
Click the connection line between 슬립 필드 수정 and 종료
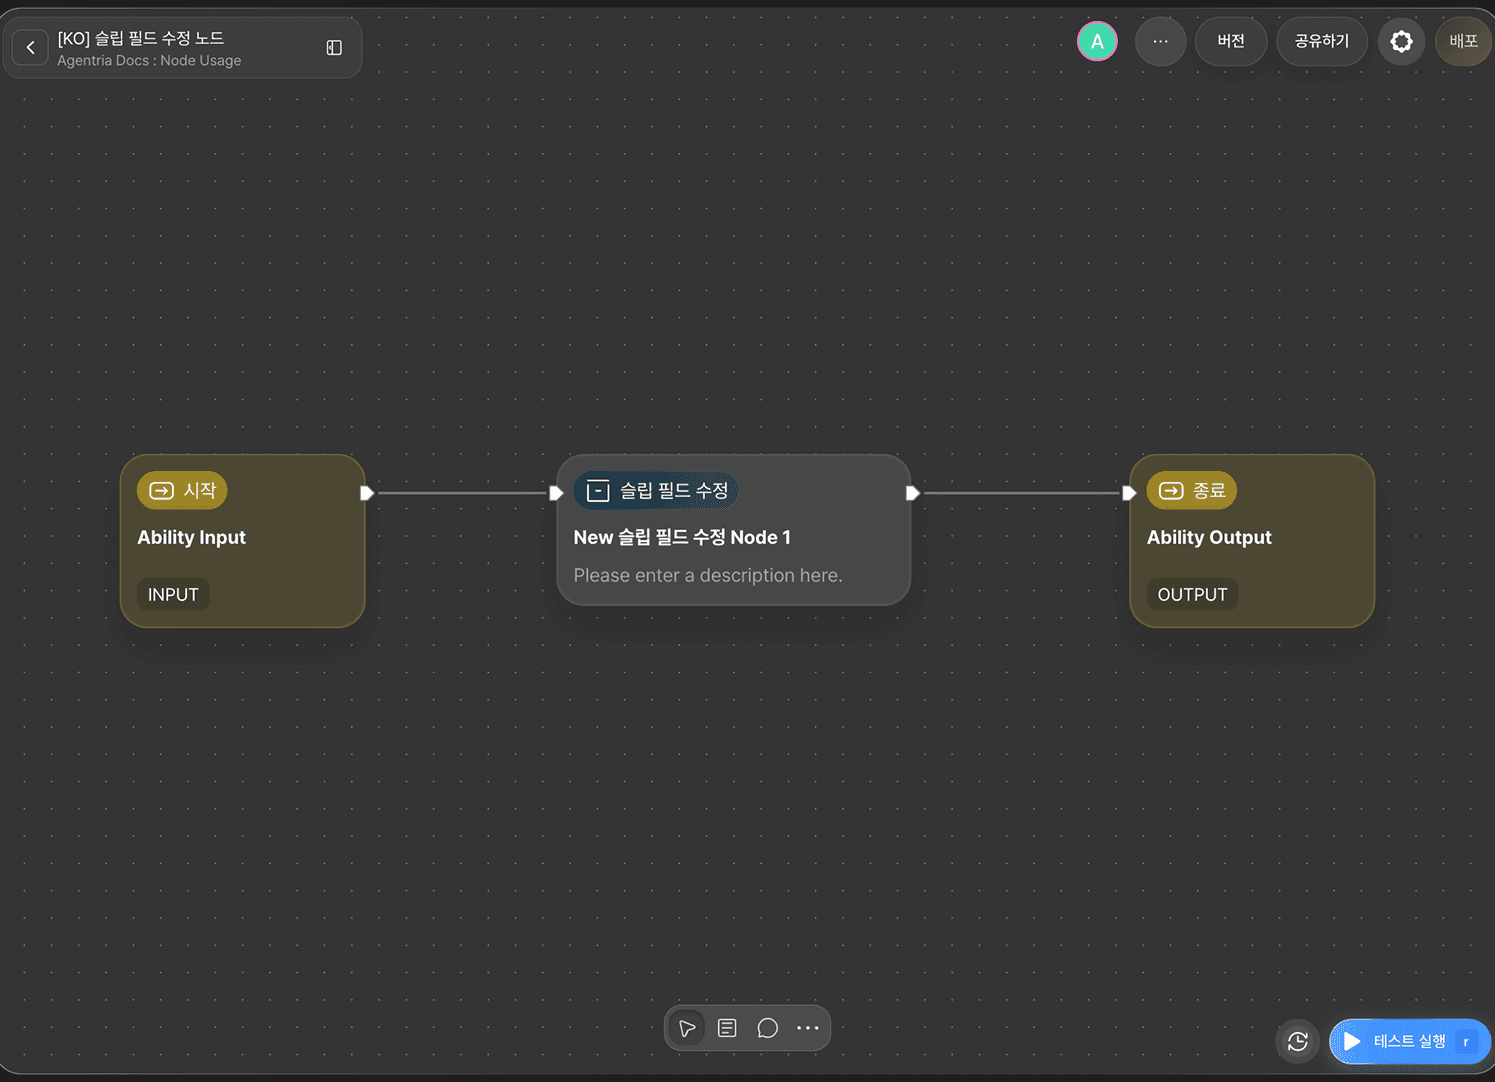(x=1021, y=493)
